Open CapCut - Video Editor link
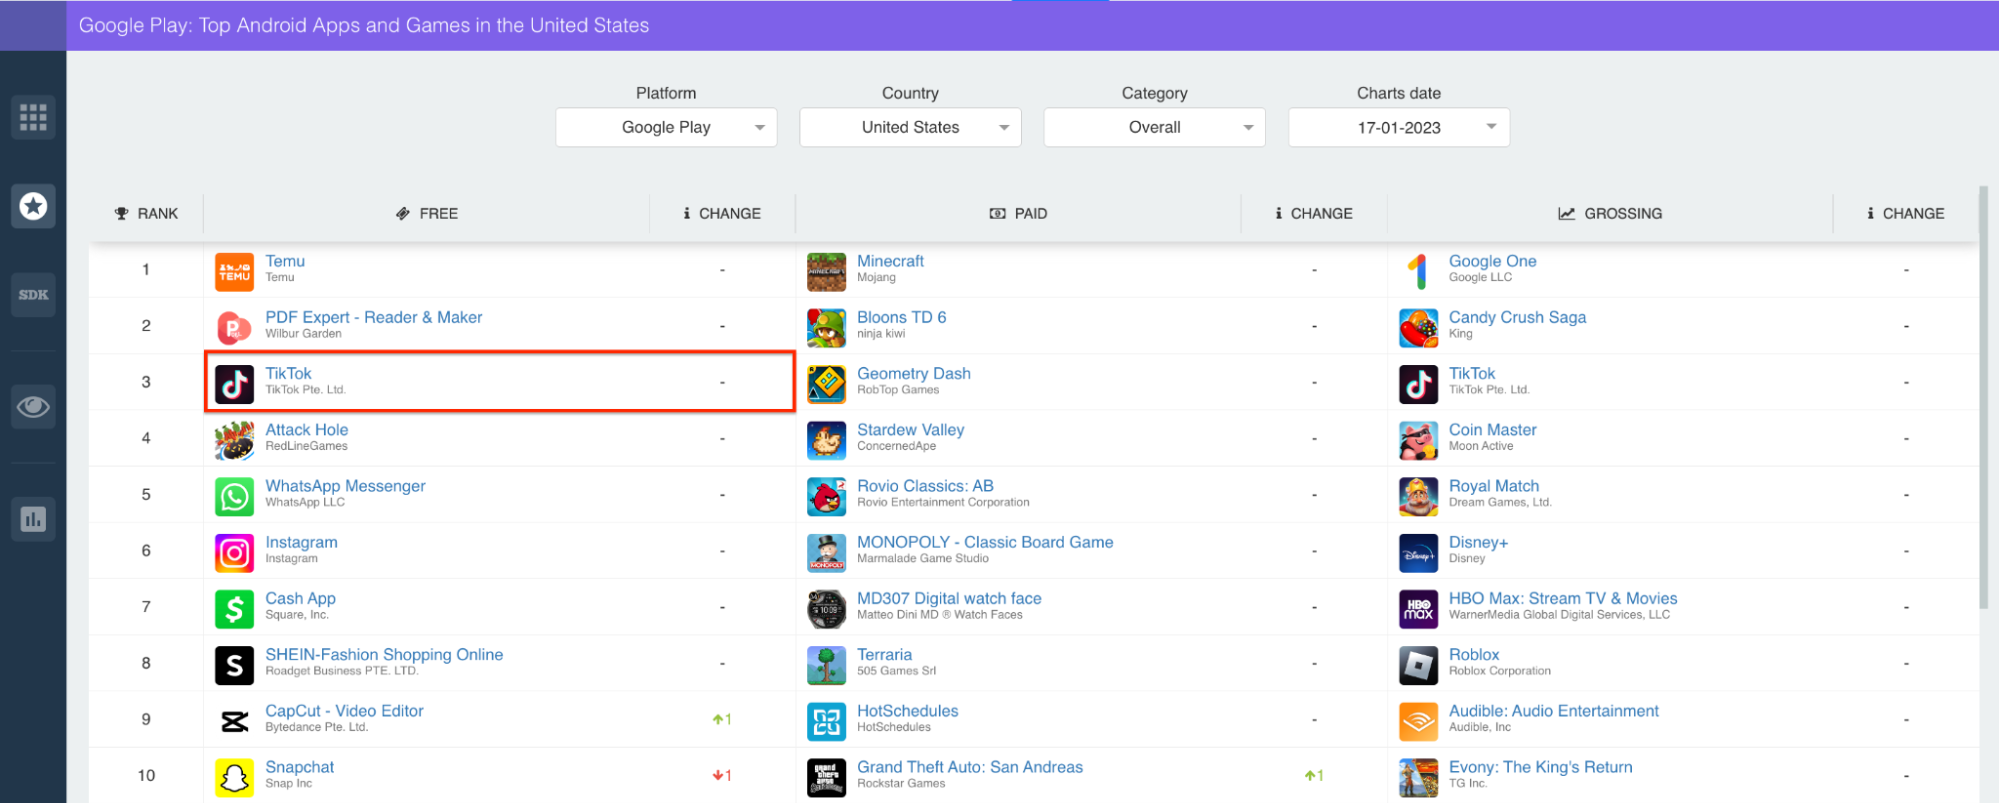The height and width of the screenshot is (804, 1999). [x=344, y=711]
